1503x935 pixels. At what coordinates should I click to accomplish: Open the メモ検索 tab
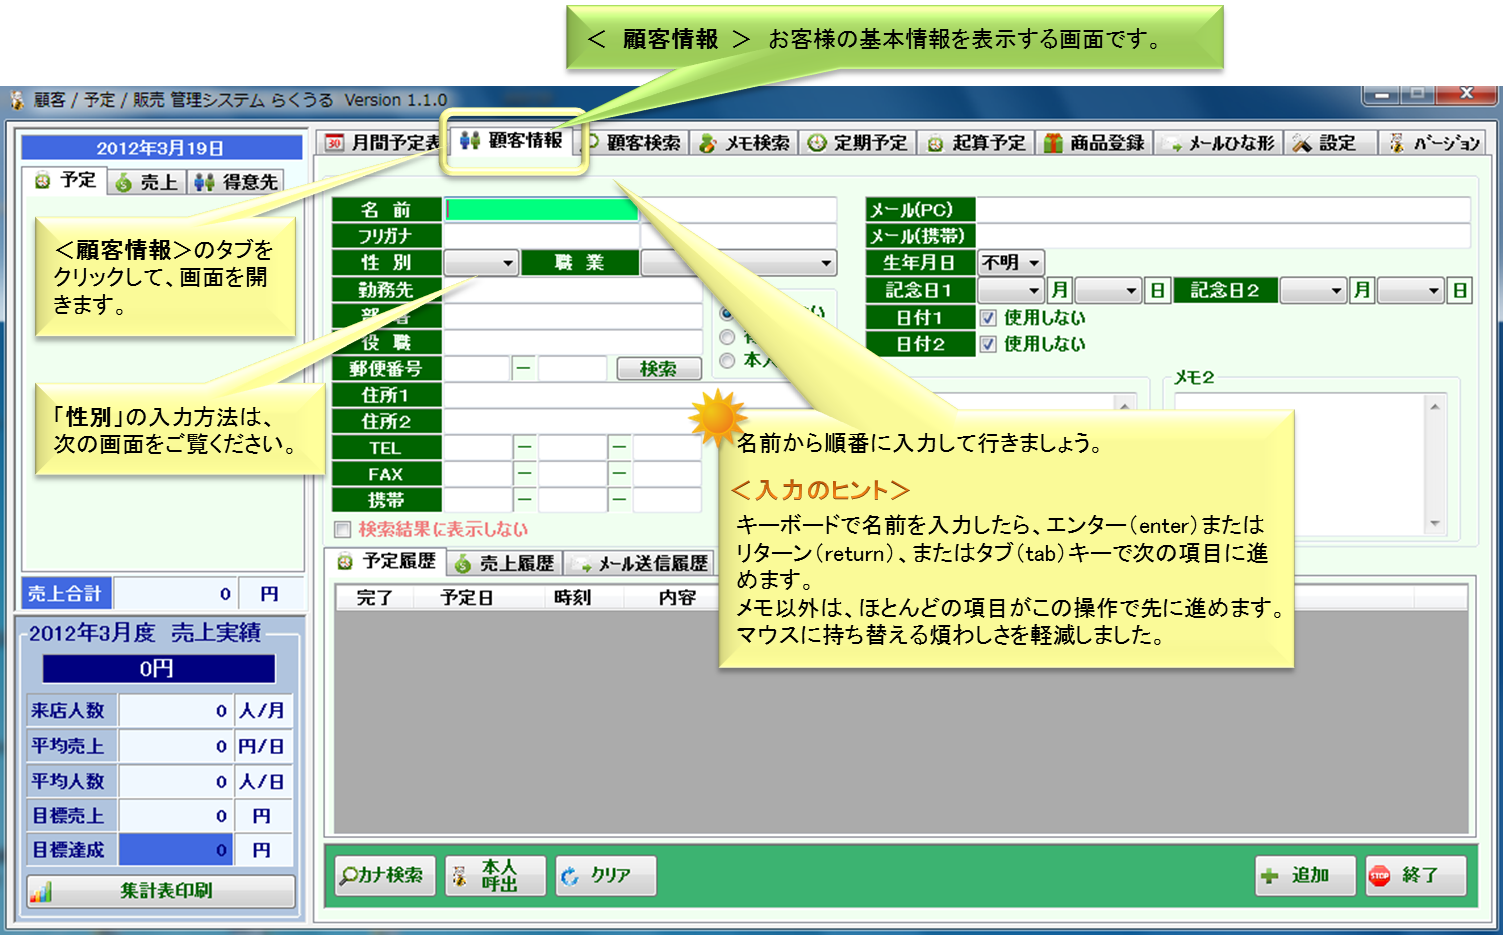coord(745,143)
